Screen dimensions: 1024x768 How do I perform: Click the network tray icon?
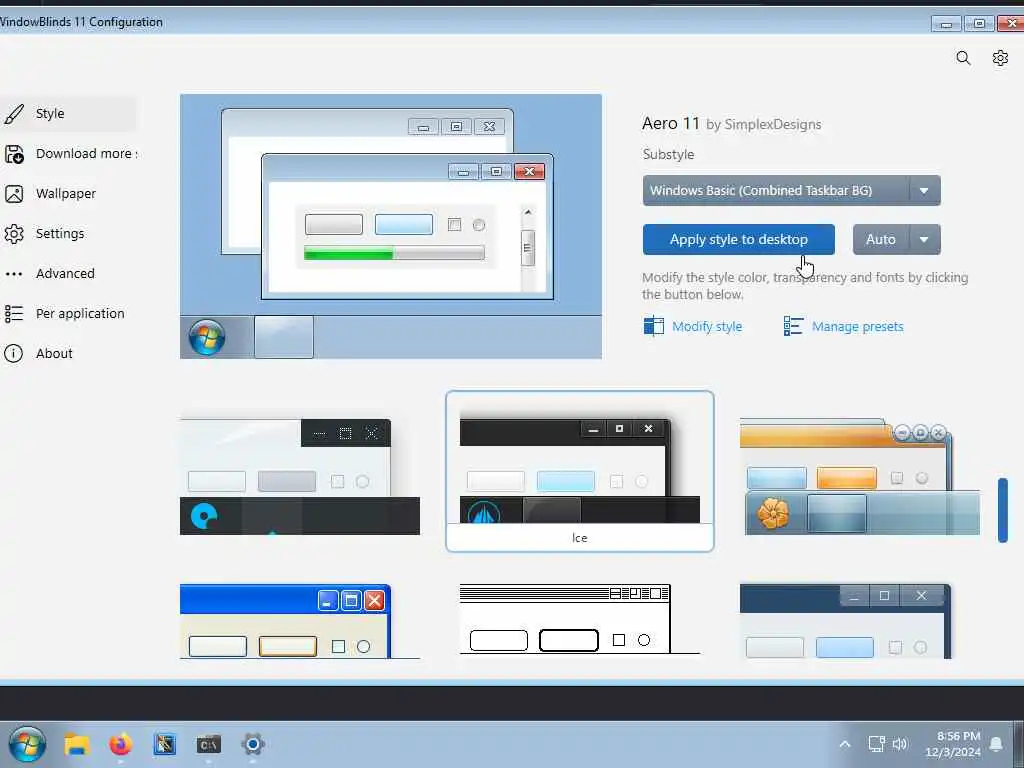pos(876,744)
